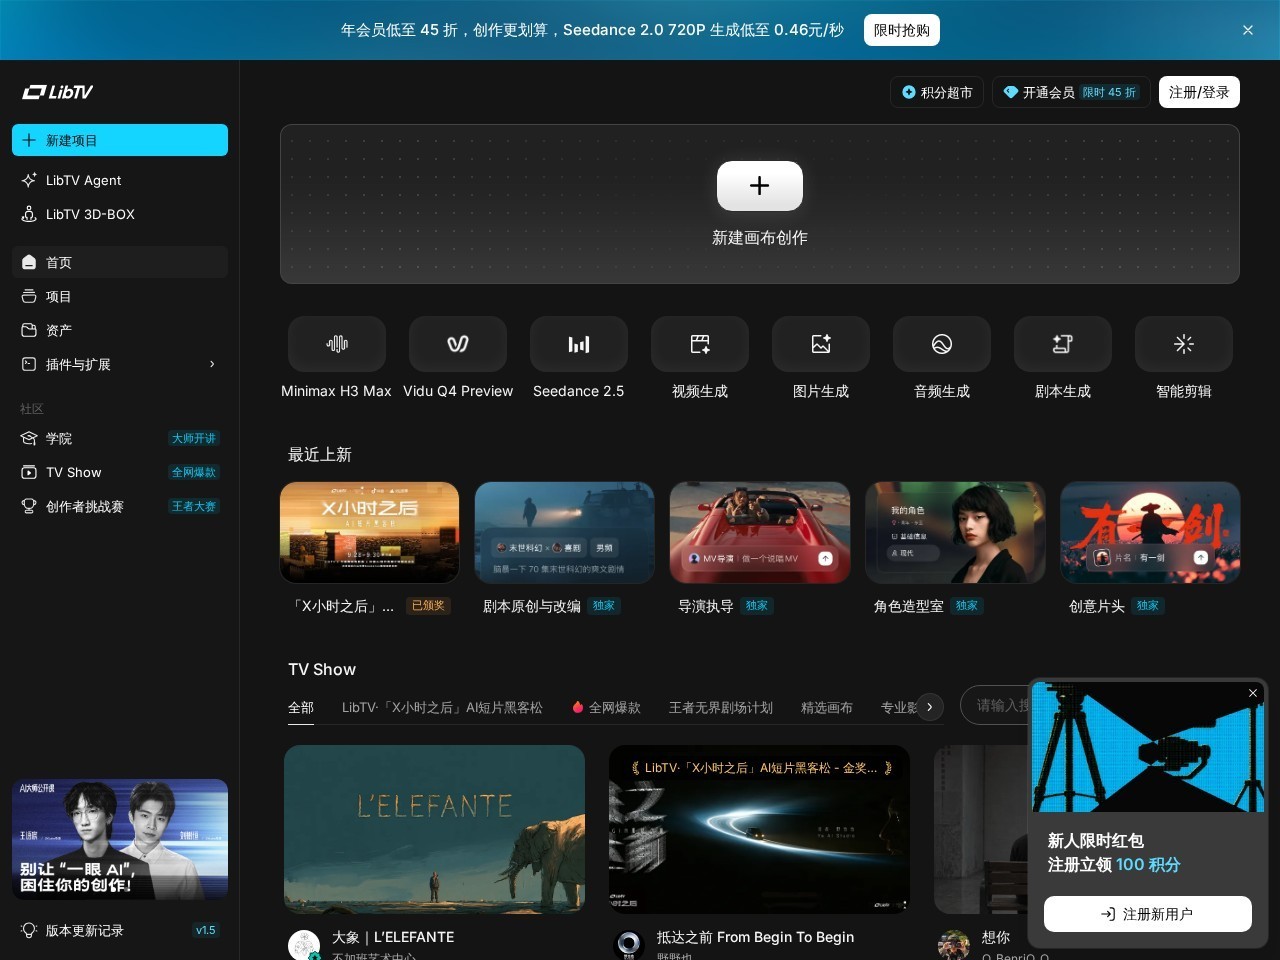1280x960 pixels.
Task: Select the 王者无界剧场计划 tab
Action: coord(721,708)
